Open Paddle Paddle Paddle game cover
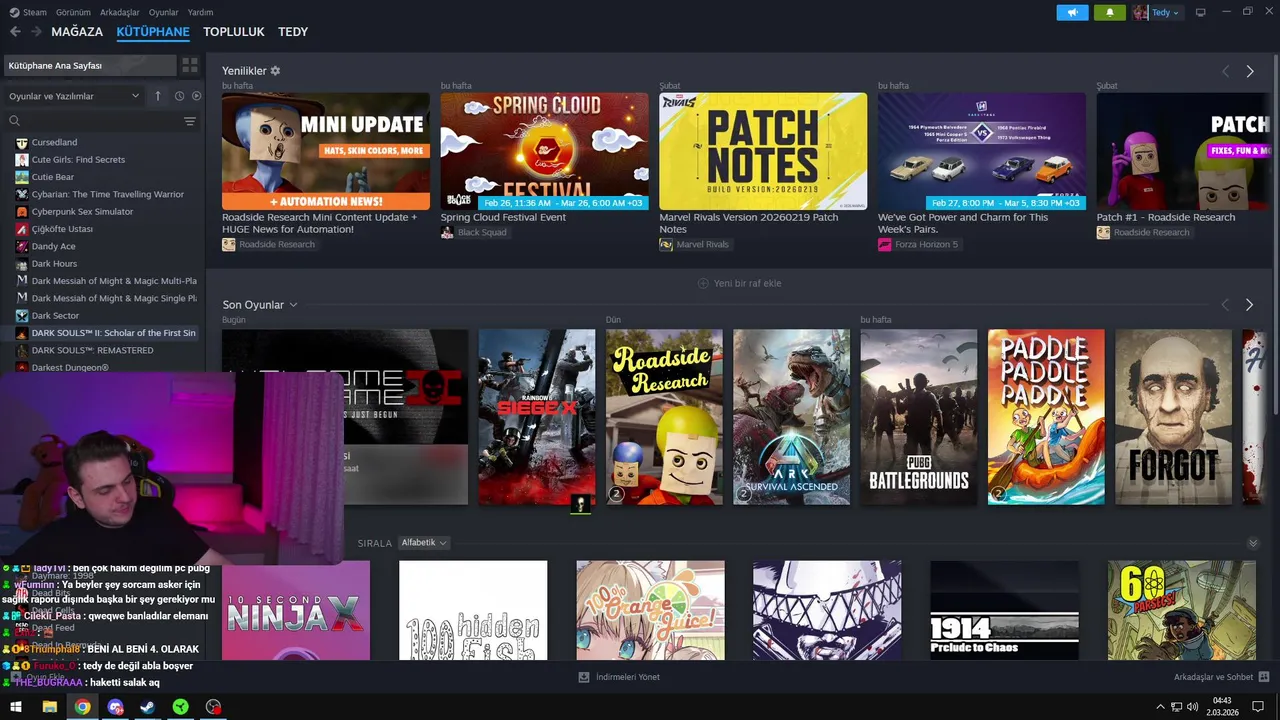Screen dimensions: 1280x720 (1046, 417)
